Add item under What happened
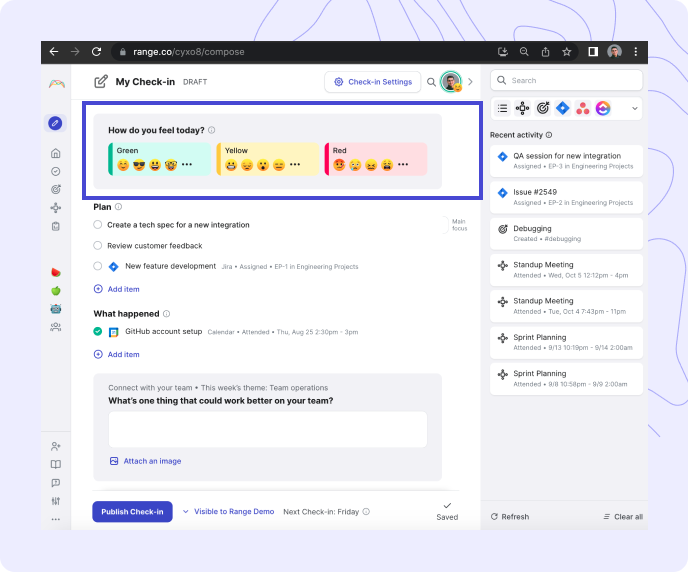 tap(117, 354)
